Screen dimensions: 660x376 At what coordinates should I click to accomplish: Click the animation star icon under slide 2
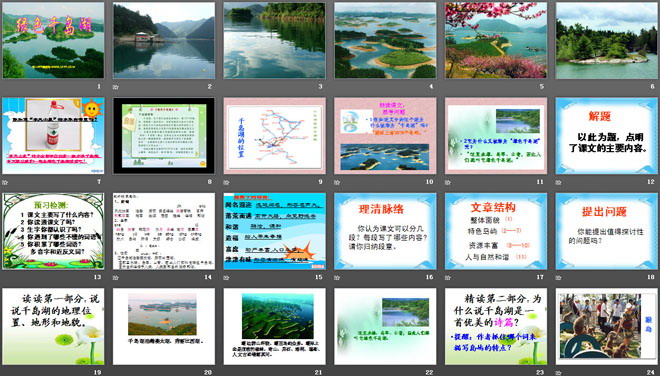[116, 87]
